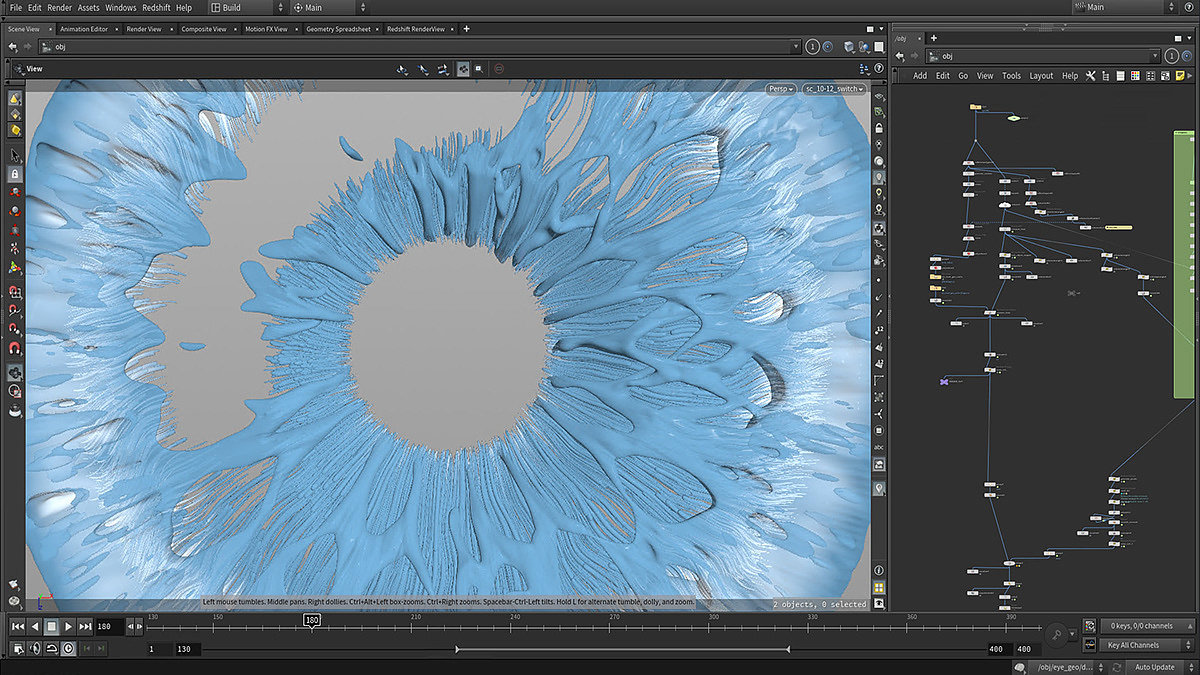The image size is (1200, 675).
Task: Click the frame 180 marker on the timeline
Action: (312, 620)
